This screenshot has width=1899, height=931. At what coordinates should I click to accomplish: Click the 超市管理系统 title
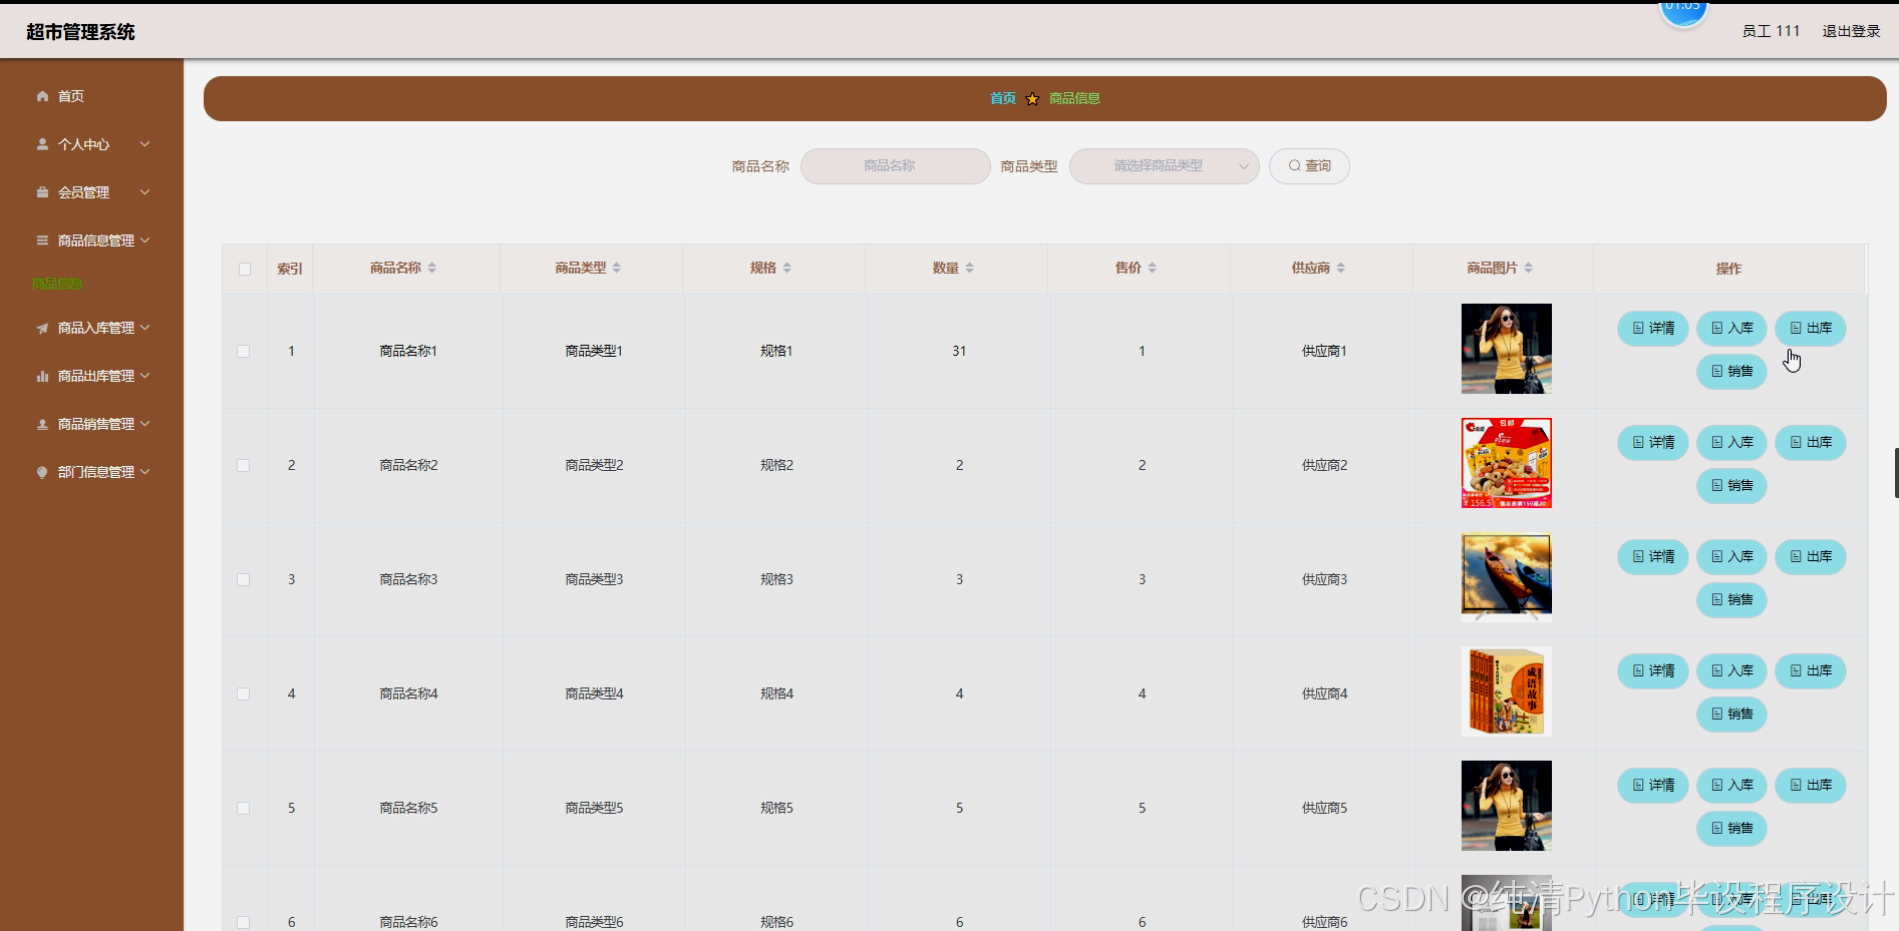[x=80, y=32]
